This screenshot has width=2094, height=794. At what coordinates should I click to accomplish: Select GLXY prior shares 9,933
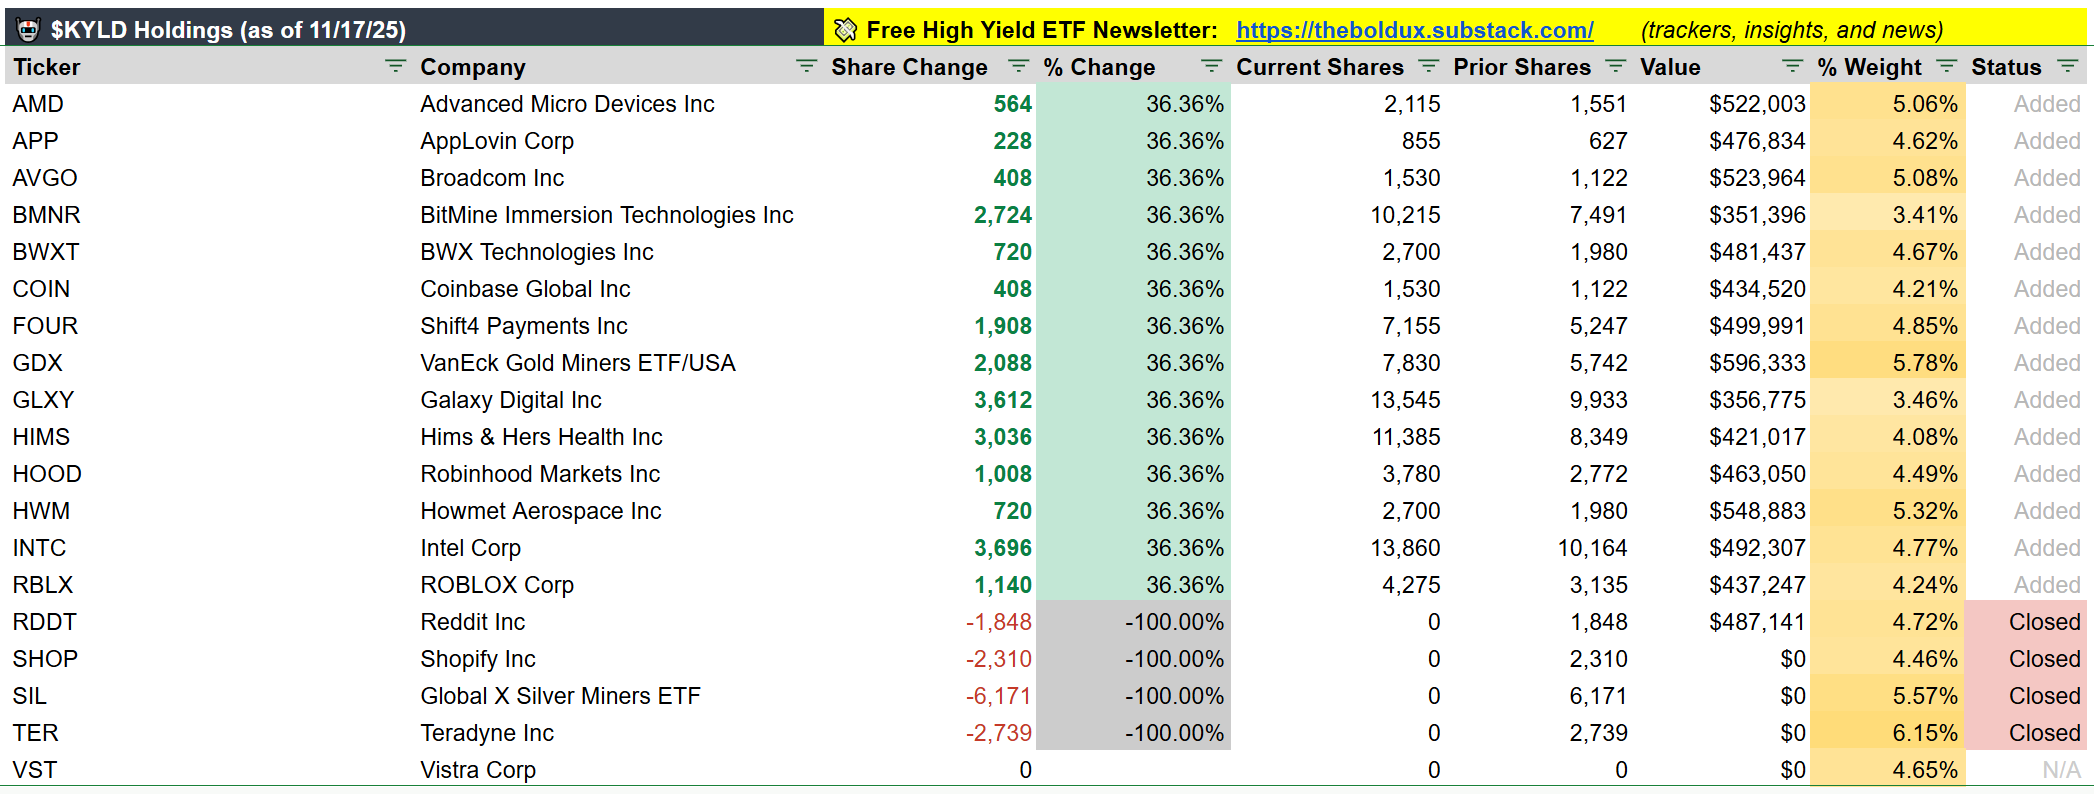pyautogui.click(x=1540, y=400)
